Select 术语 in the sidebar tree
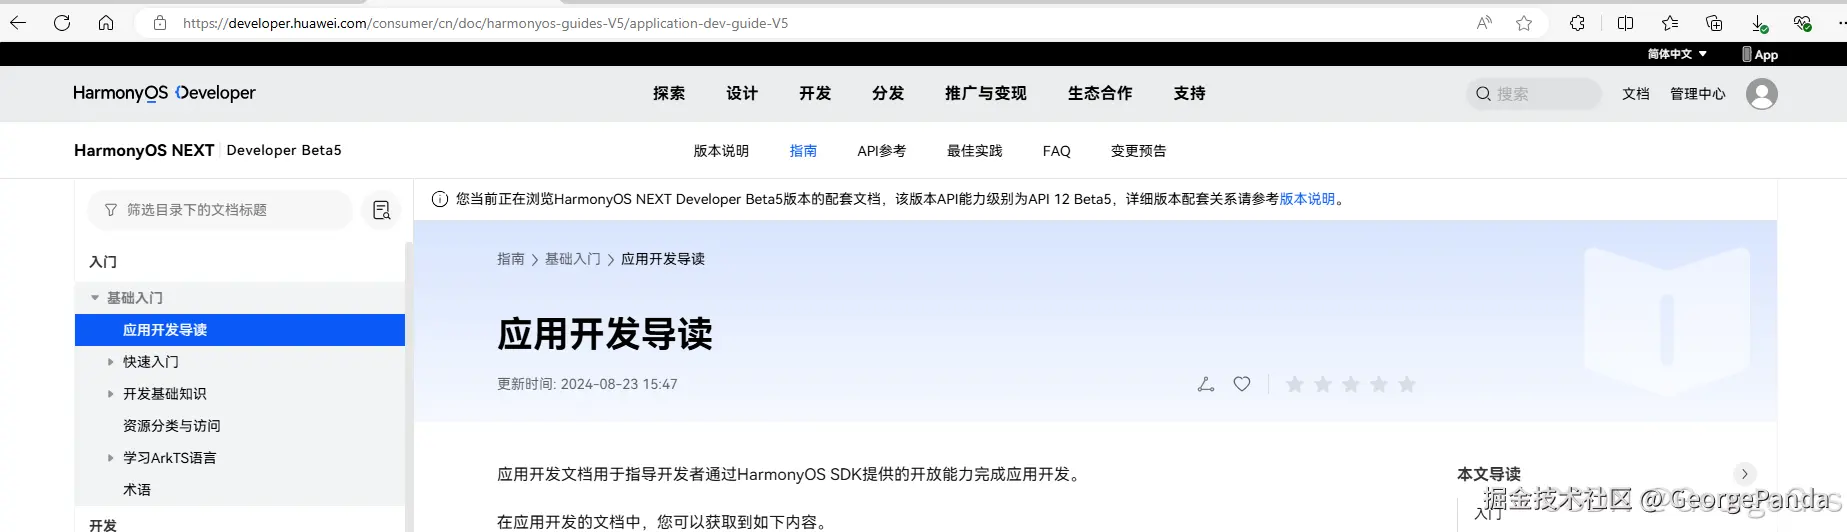 [137, 490]
